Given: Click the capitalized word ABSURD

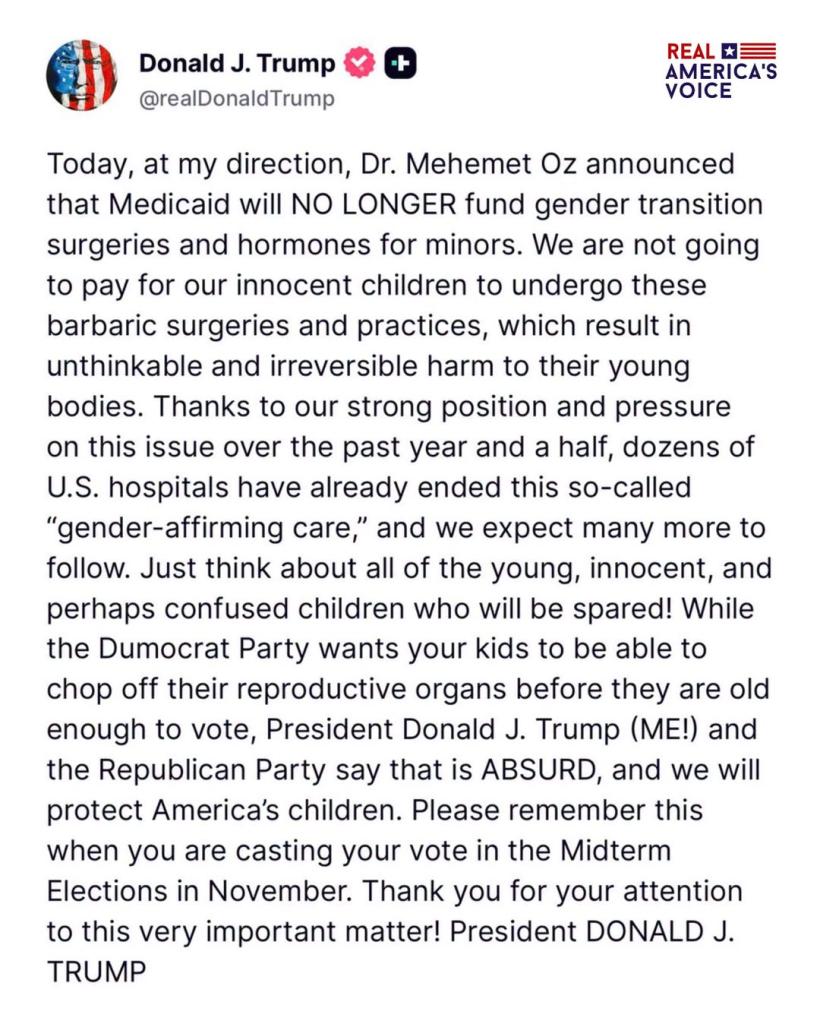Looking at the screenshot, I should tap(539, 770).
